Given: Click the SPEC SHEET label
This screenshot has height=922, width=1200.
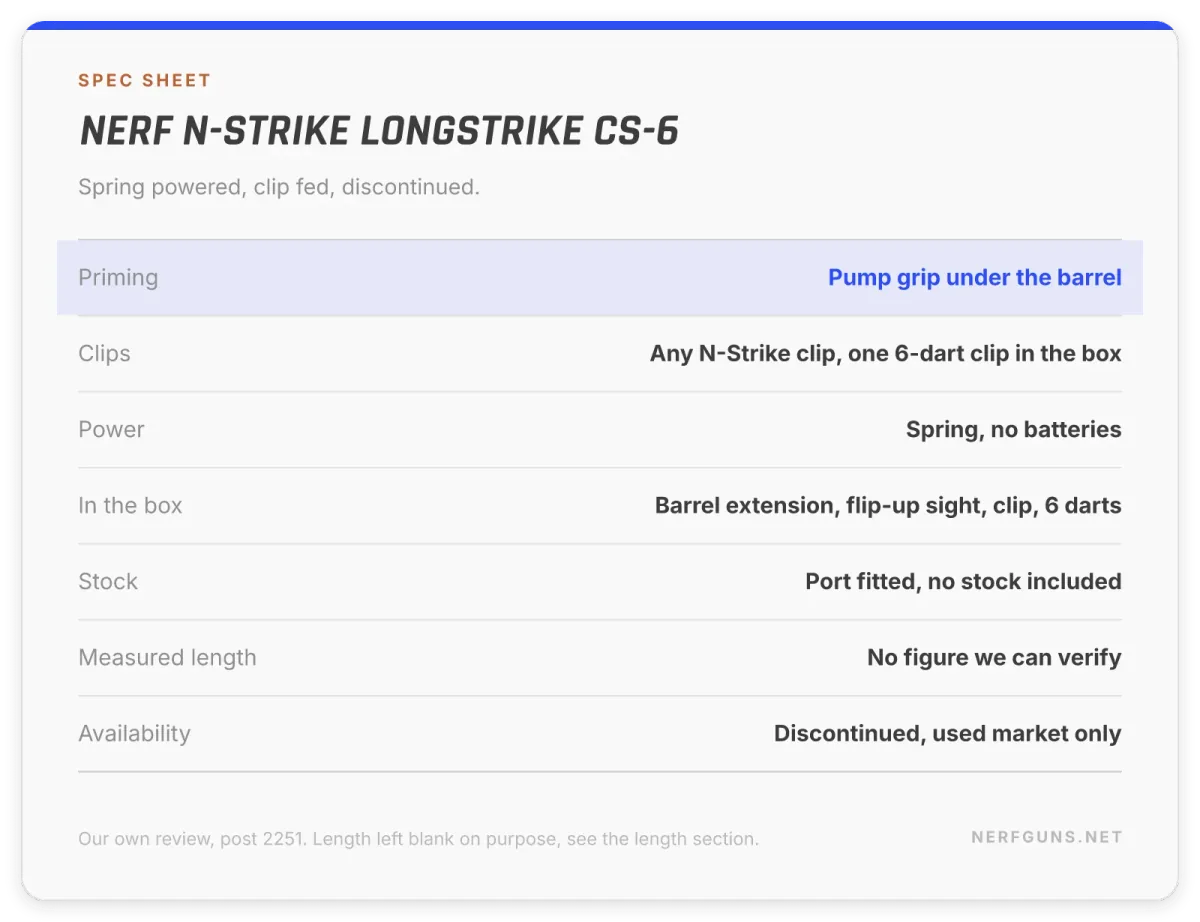Looking at the screenshot, I should (144, 80).
